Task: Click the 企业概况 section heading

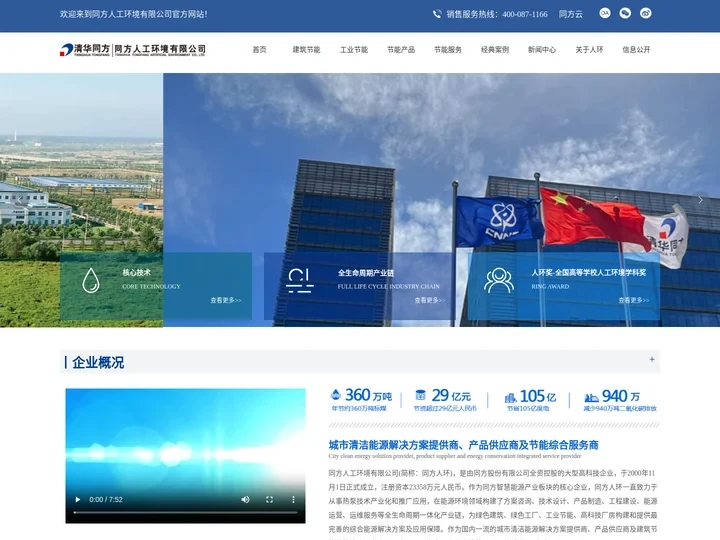Action: [x=98, y=362]
